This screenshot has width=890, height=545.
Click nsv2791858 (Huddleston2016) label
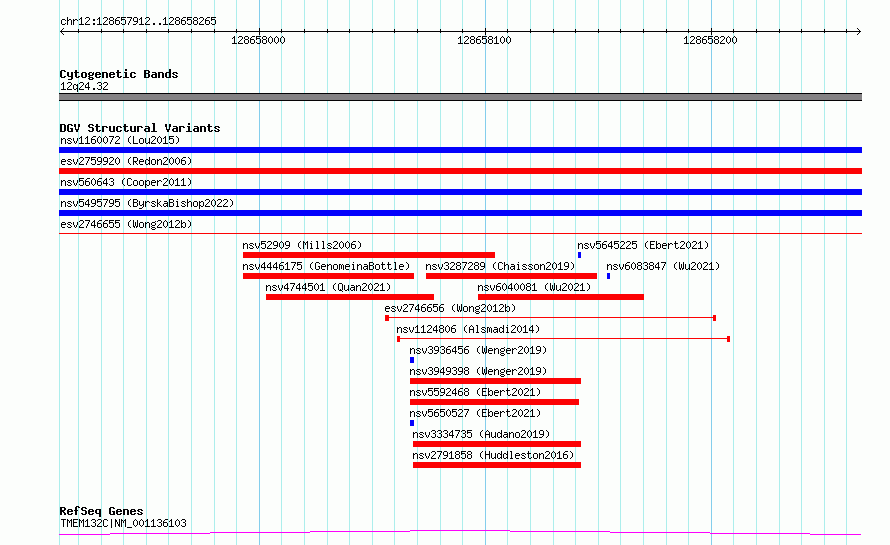(493, 455)
